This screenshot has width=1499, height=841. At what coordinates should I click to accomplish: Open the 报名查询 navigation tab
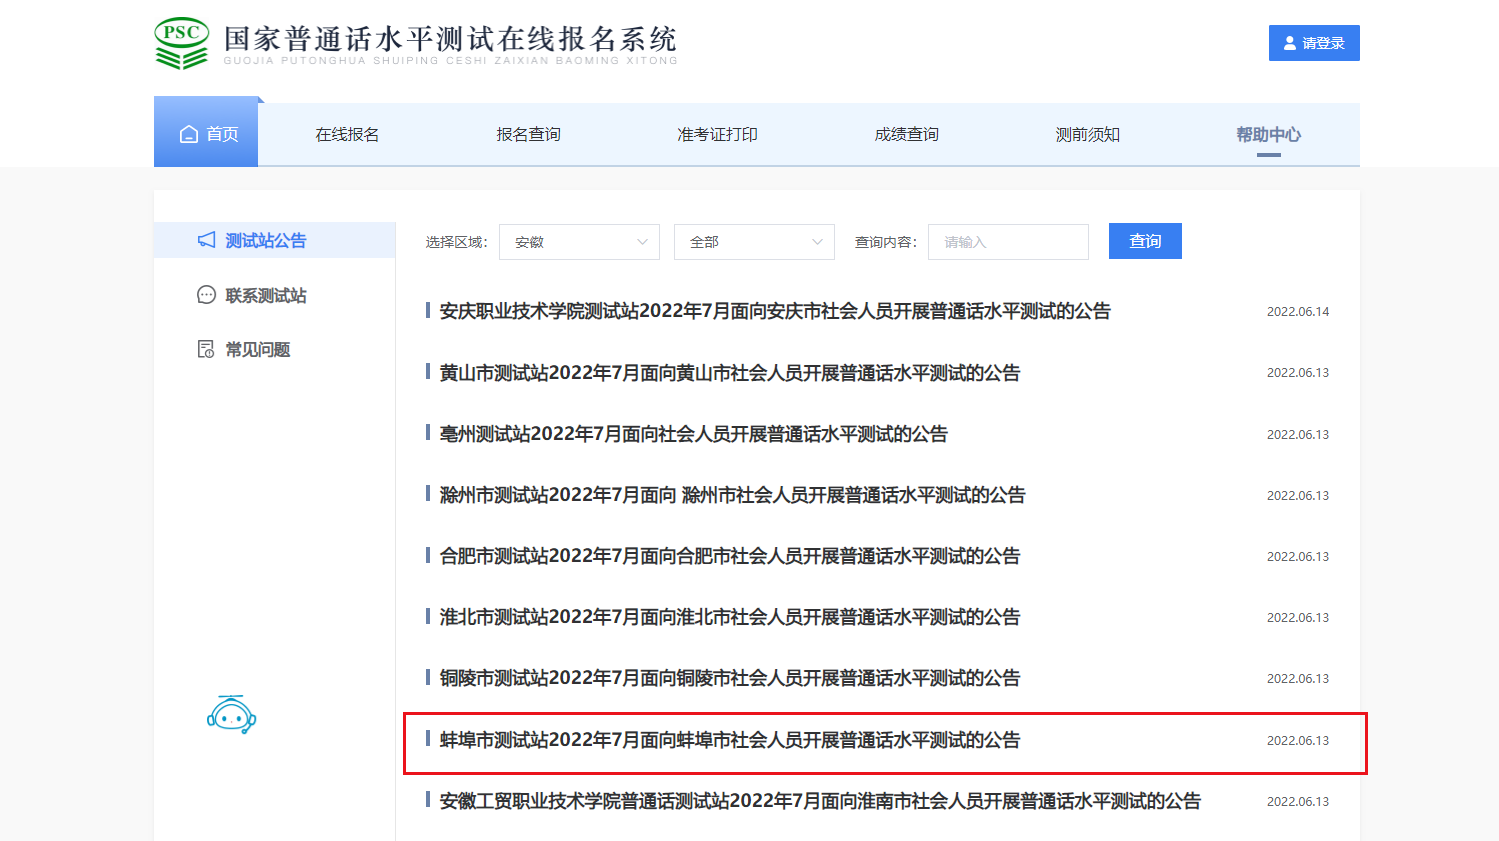coord(528,134)
